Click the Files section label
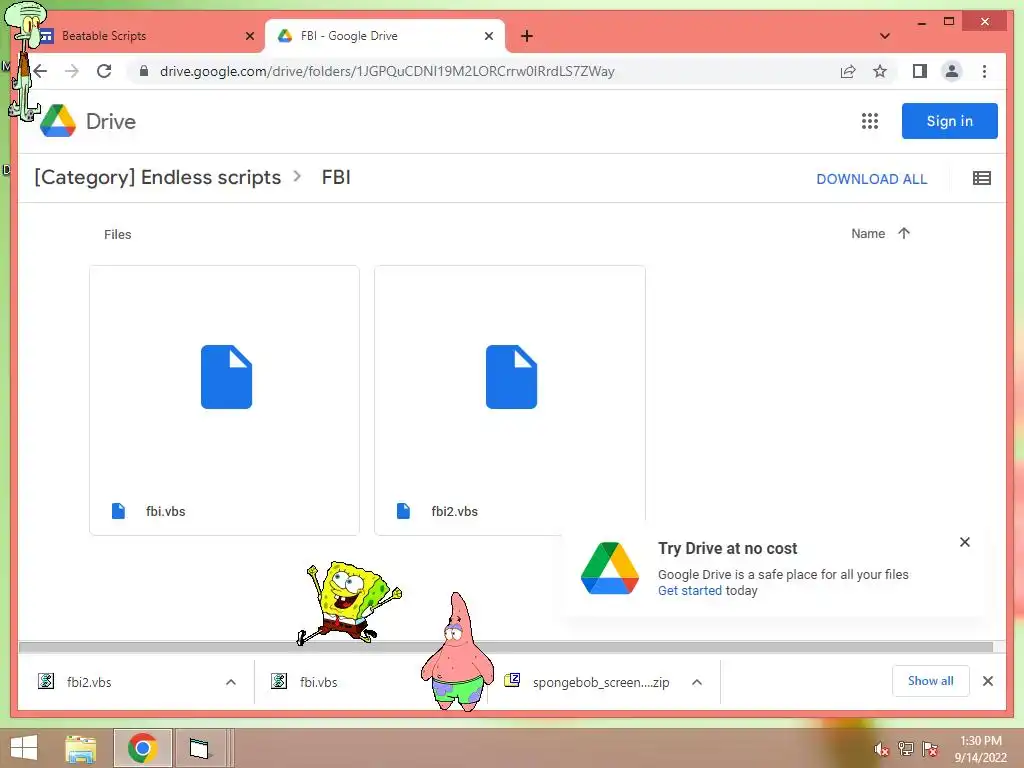 [x=118, y=234]
